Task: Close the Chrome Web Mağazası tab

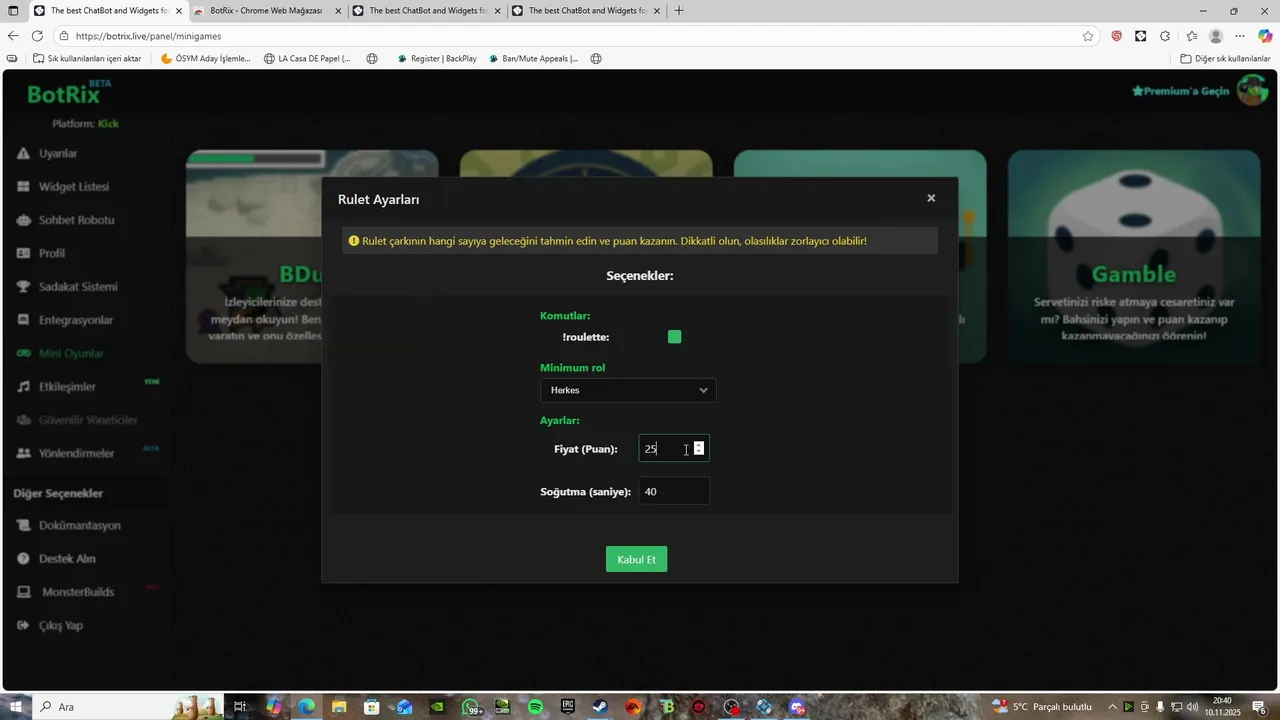Action: tap(337, 11)
